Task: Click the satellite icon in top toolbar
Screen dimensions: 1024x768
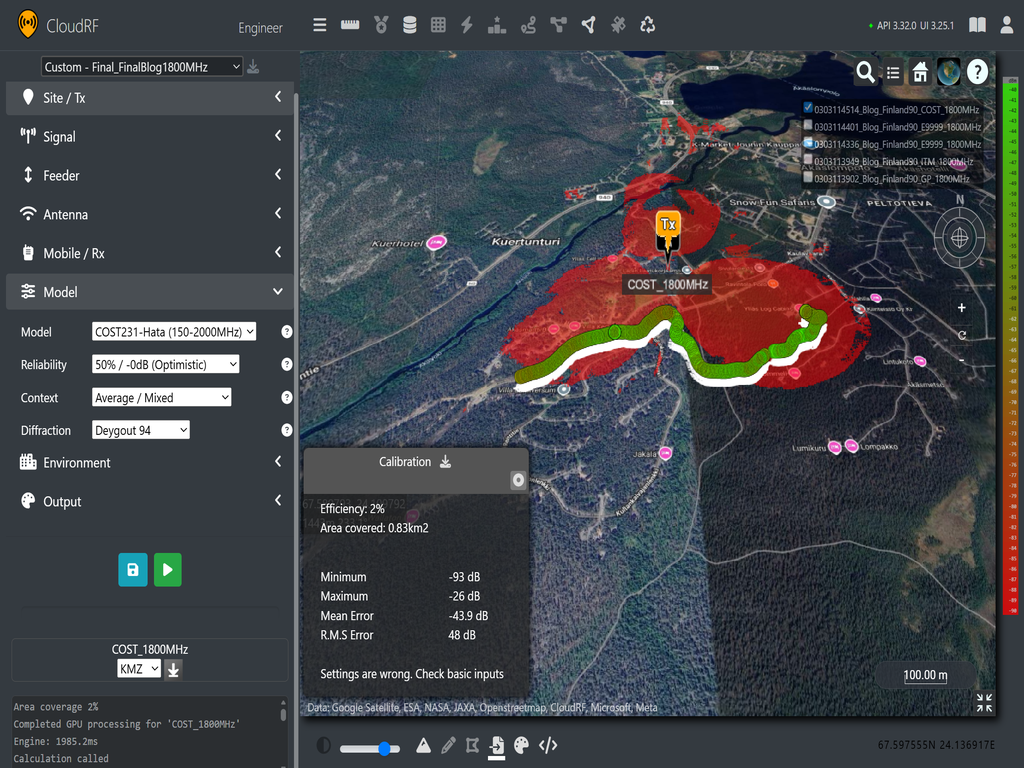Action: pyautogui.click(x=618, y=25)
